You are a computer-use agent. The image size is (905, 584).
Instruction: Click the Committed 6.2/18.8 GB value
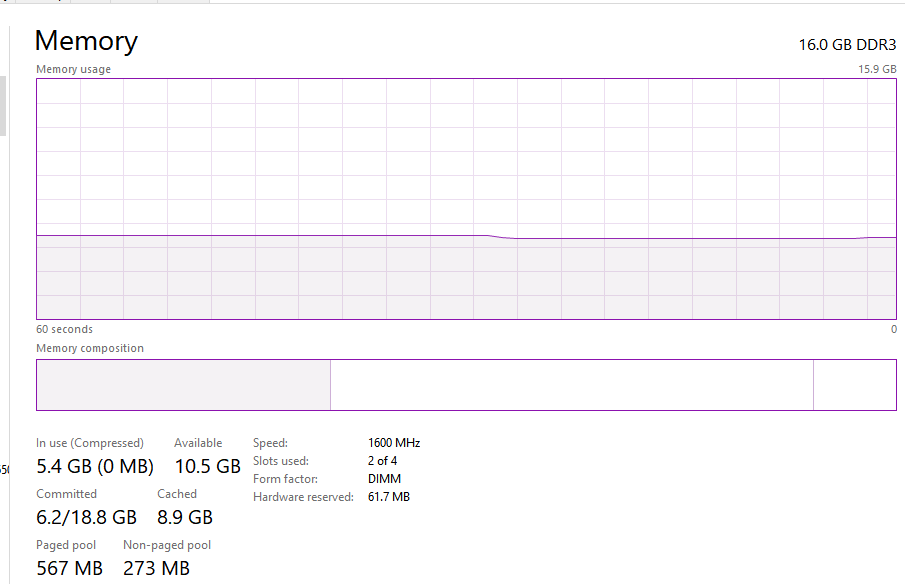point(86,517)
